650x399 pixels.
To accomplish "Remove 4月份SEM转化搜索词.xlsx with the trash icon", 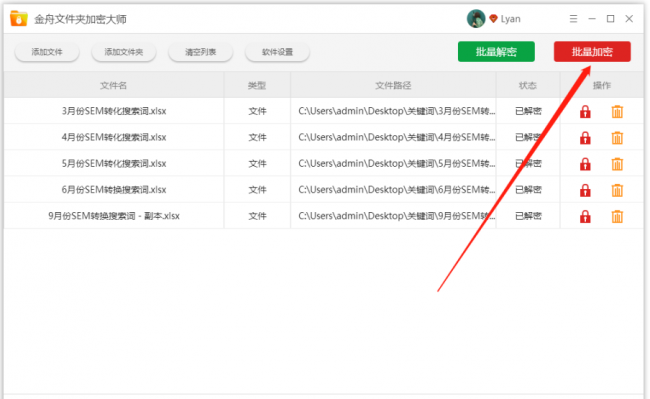I will click(617, 138).
